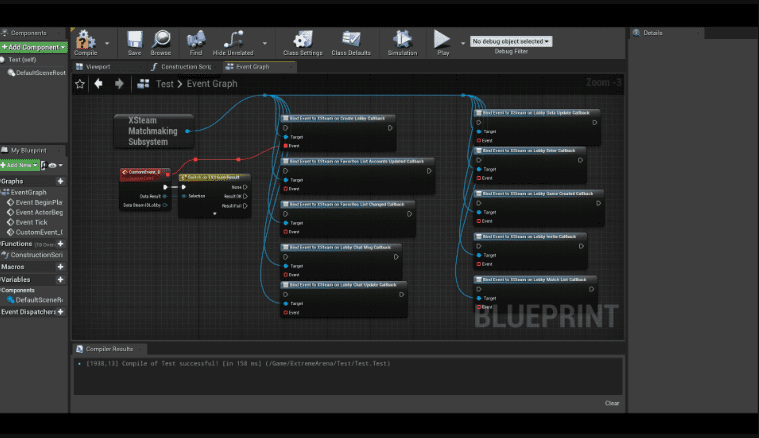Screen dimensions: 759x438
Task: Open the debug object selector dropdown
Action: coord(511,42)
